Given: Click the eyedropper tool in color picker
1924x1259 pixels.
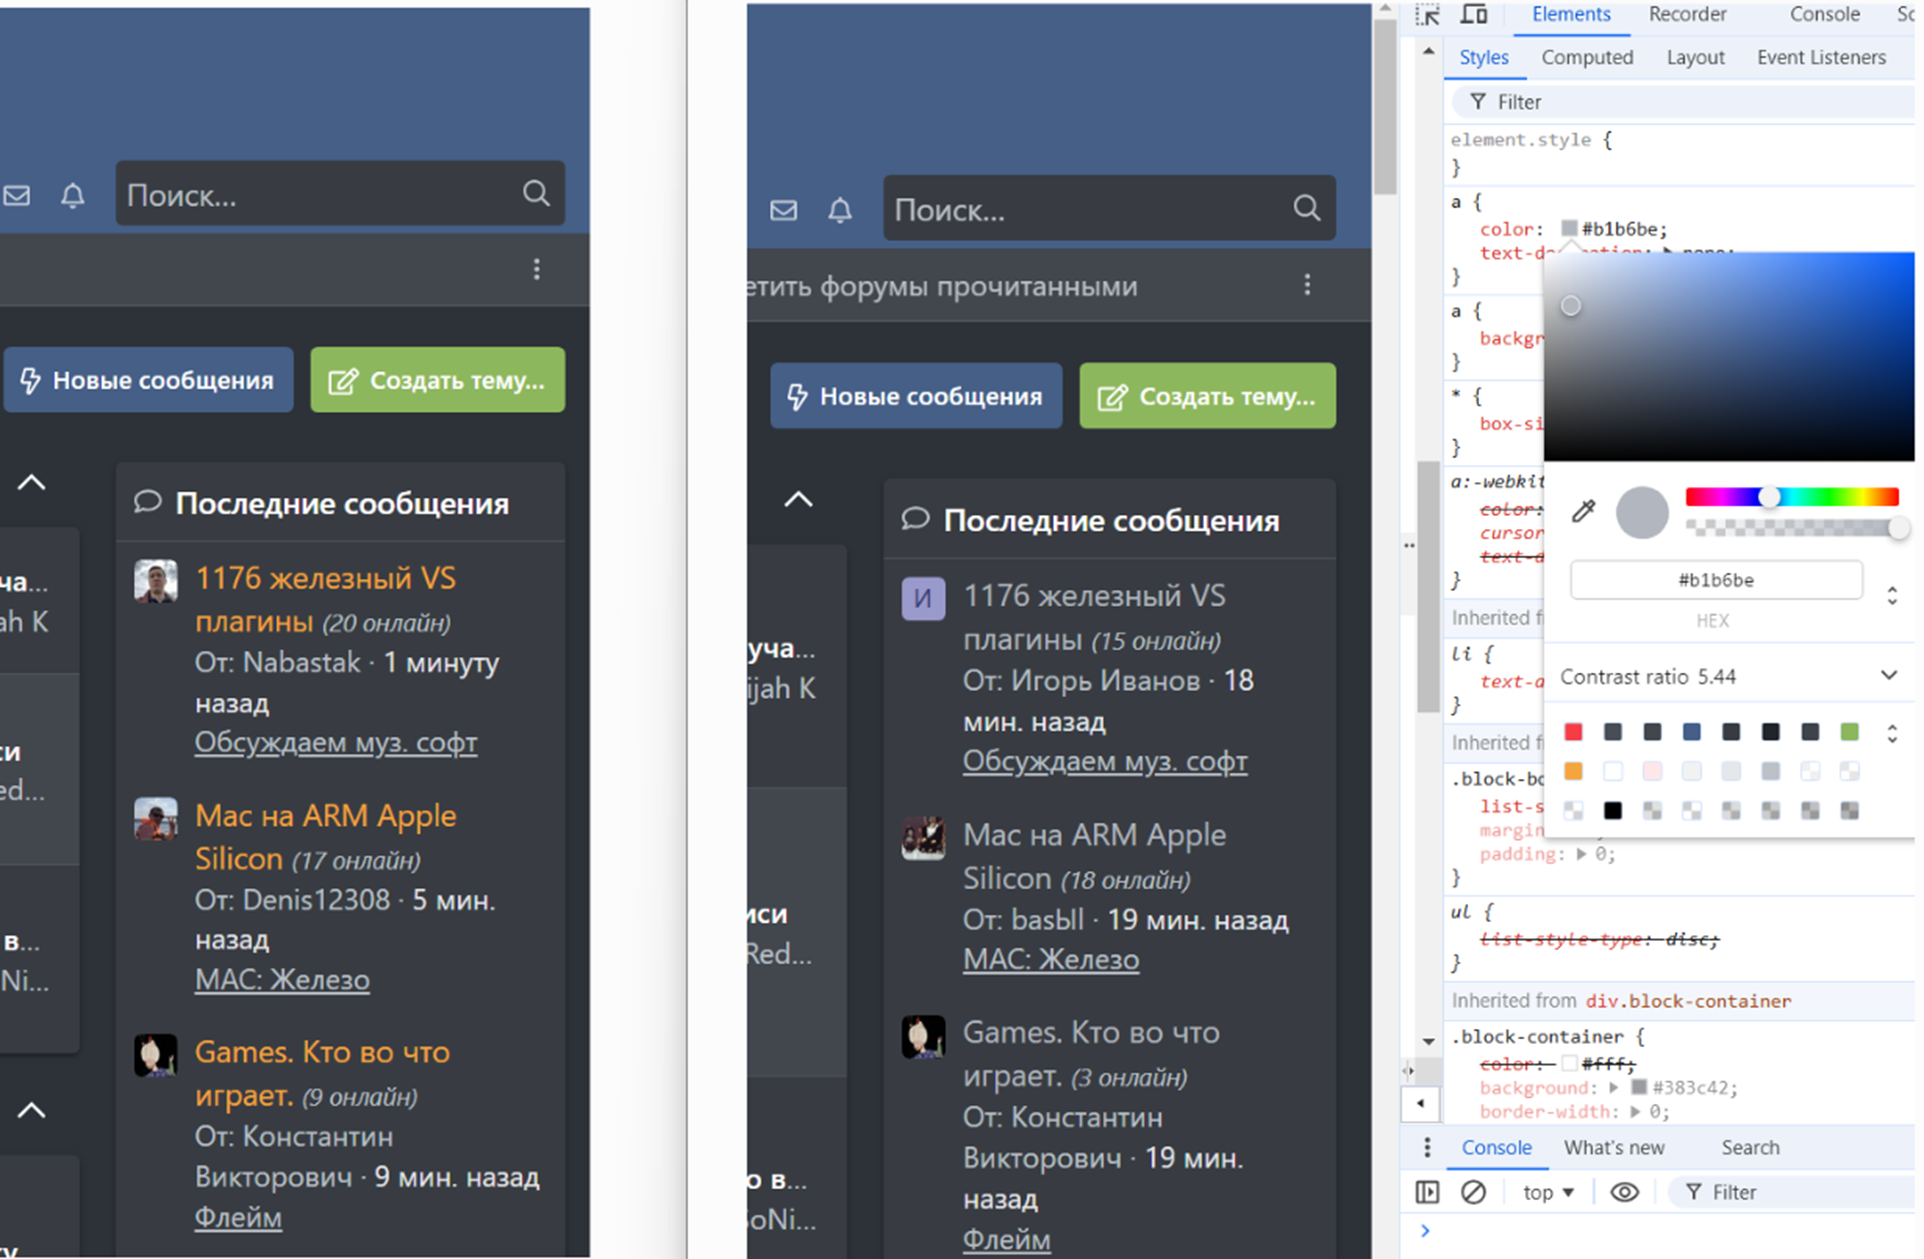Looking at the screenshot, I should click(x=1583, y=512).
